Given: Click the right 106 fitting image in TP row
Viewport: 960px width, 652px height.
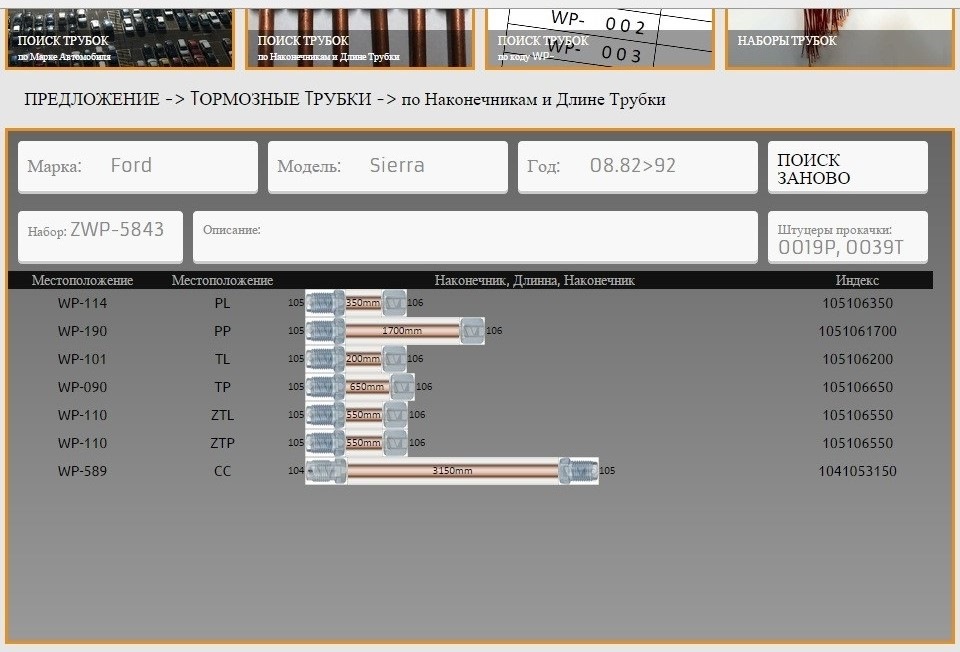Looking at the screenshot, I should click(x=402, y=387).
